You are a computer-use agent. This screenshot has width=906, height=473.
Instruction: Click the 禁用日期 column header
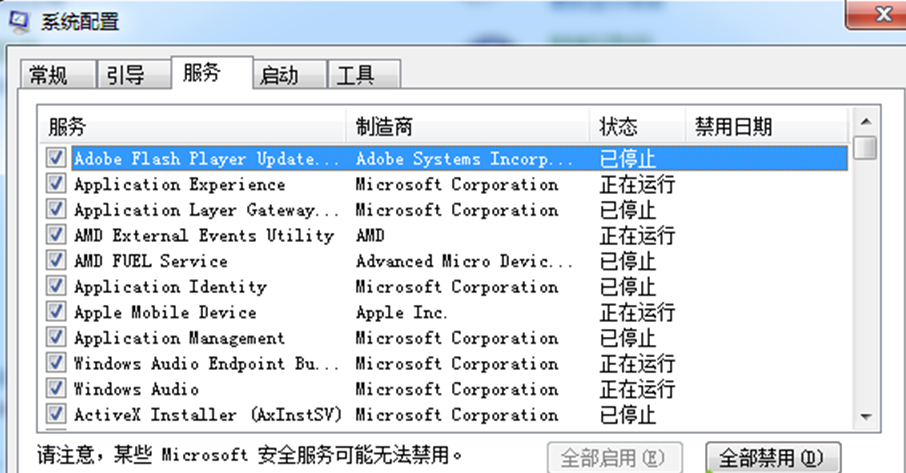[765, 127]
